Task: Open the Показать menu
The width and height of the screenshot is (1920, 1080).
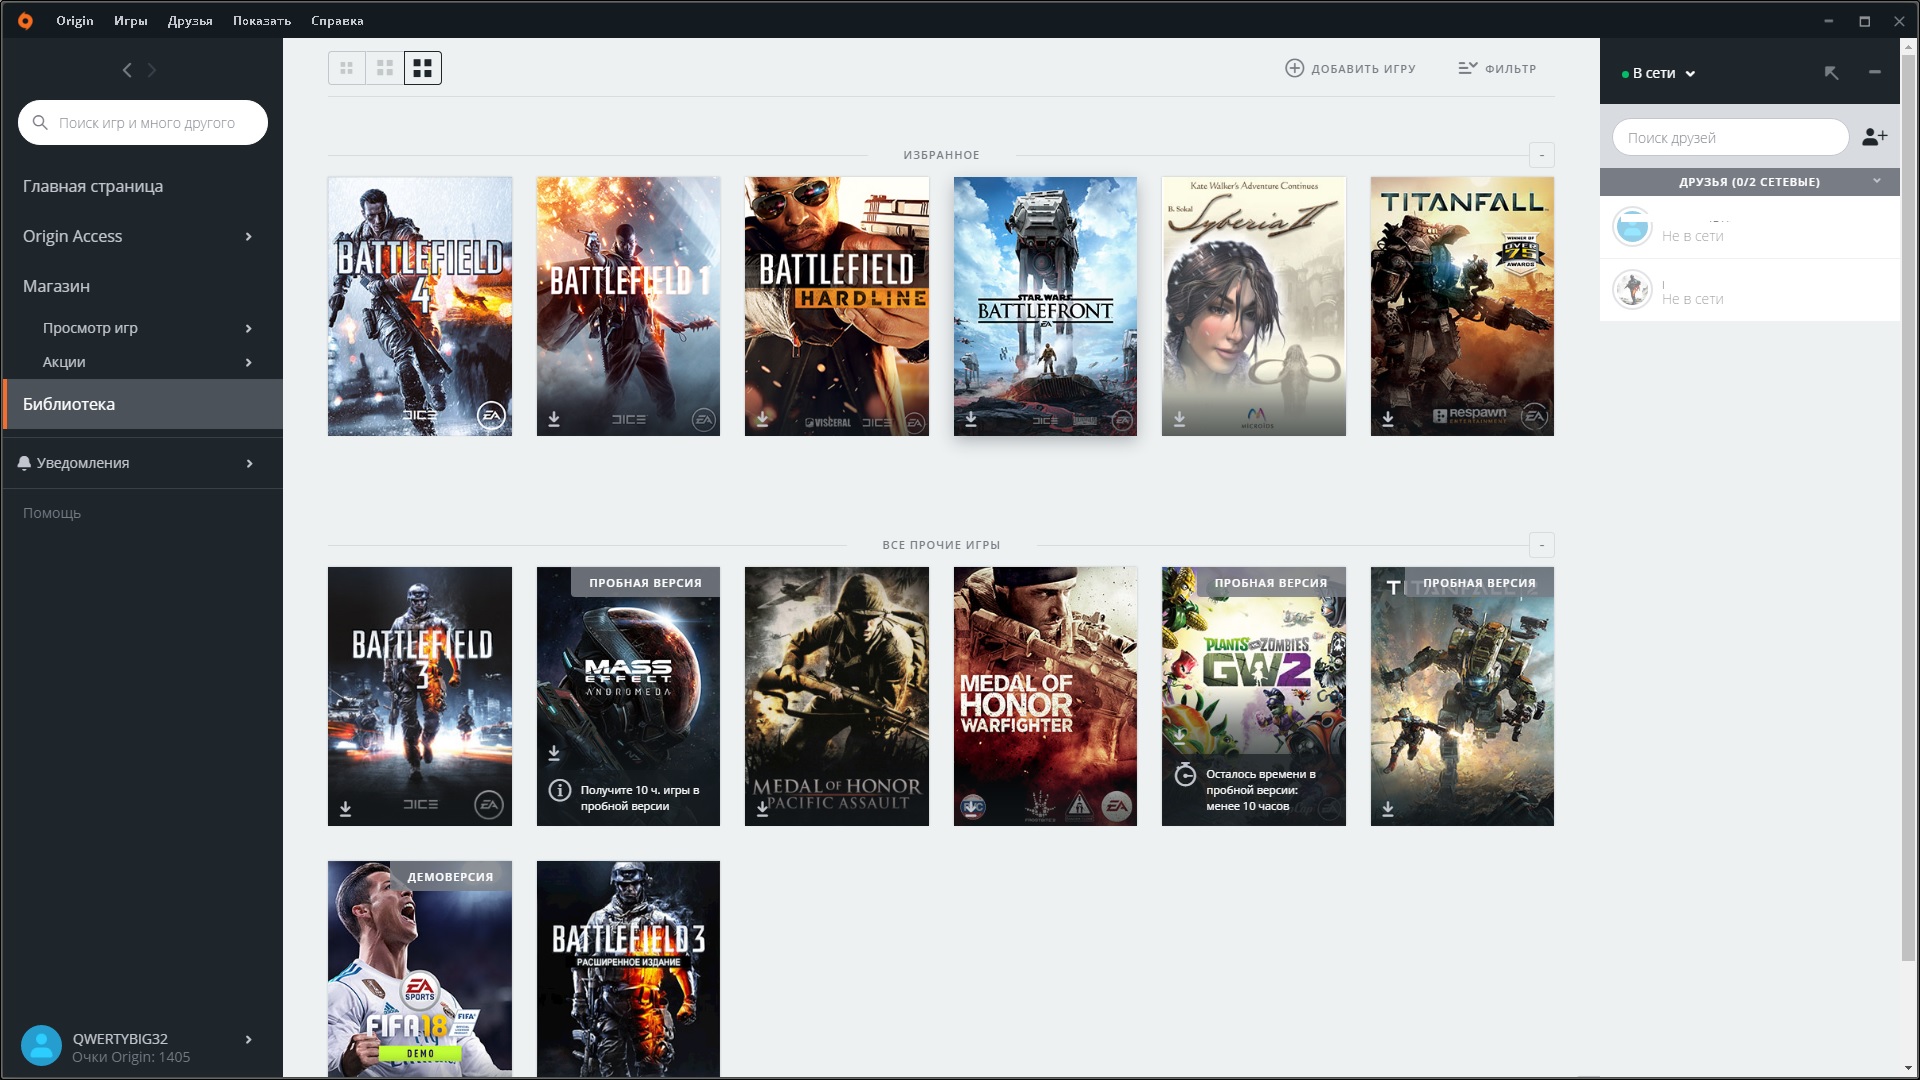Action: 262,20
